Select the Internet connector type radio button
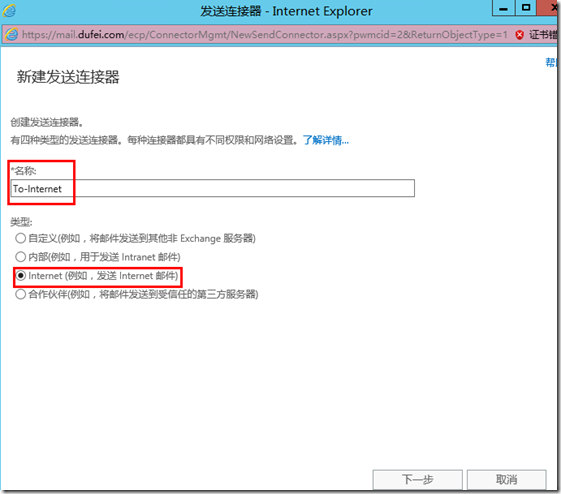 pyautogui.click(x=20, y=275)
